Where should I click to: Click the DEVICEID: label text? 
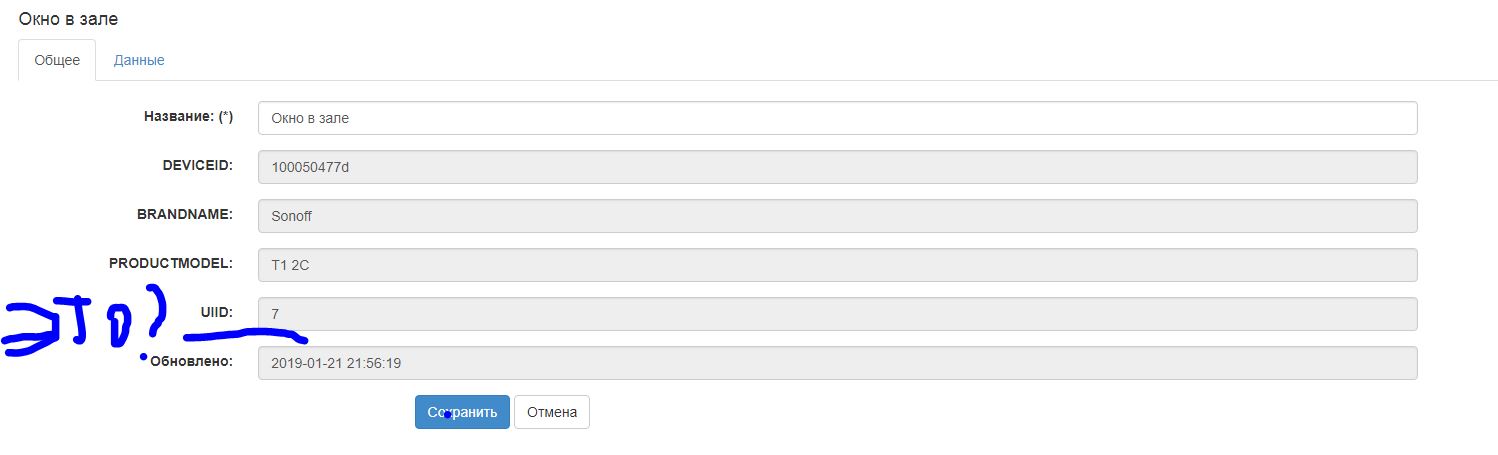point(197,165)
